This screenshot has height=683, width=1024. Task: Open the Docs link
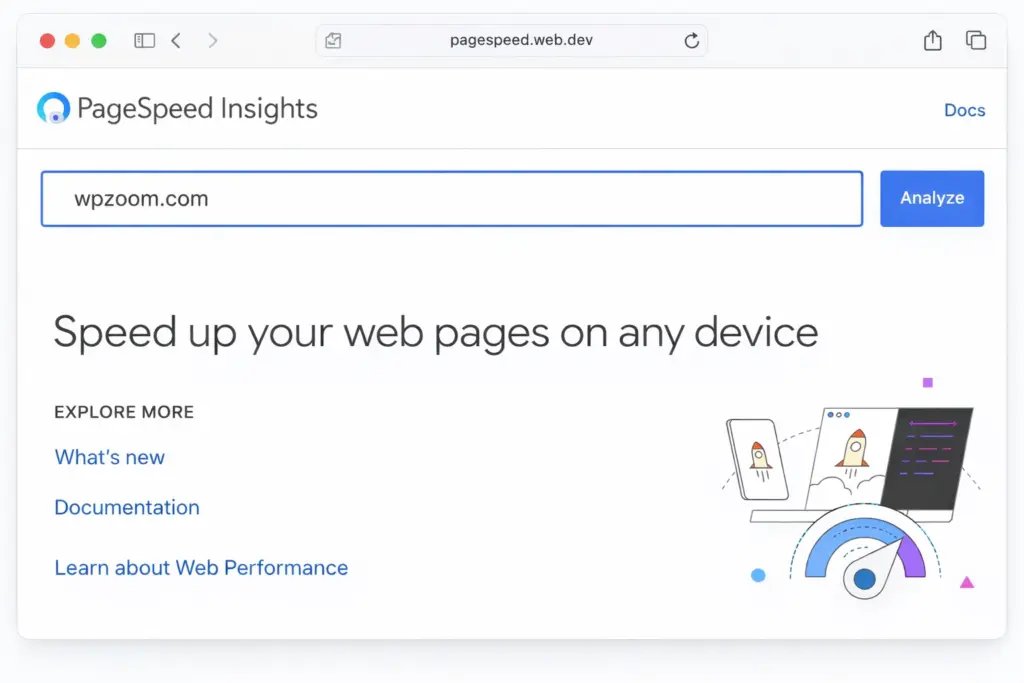(x=964, y=110)
